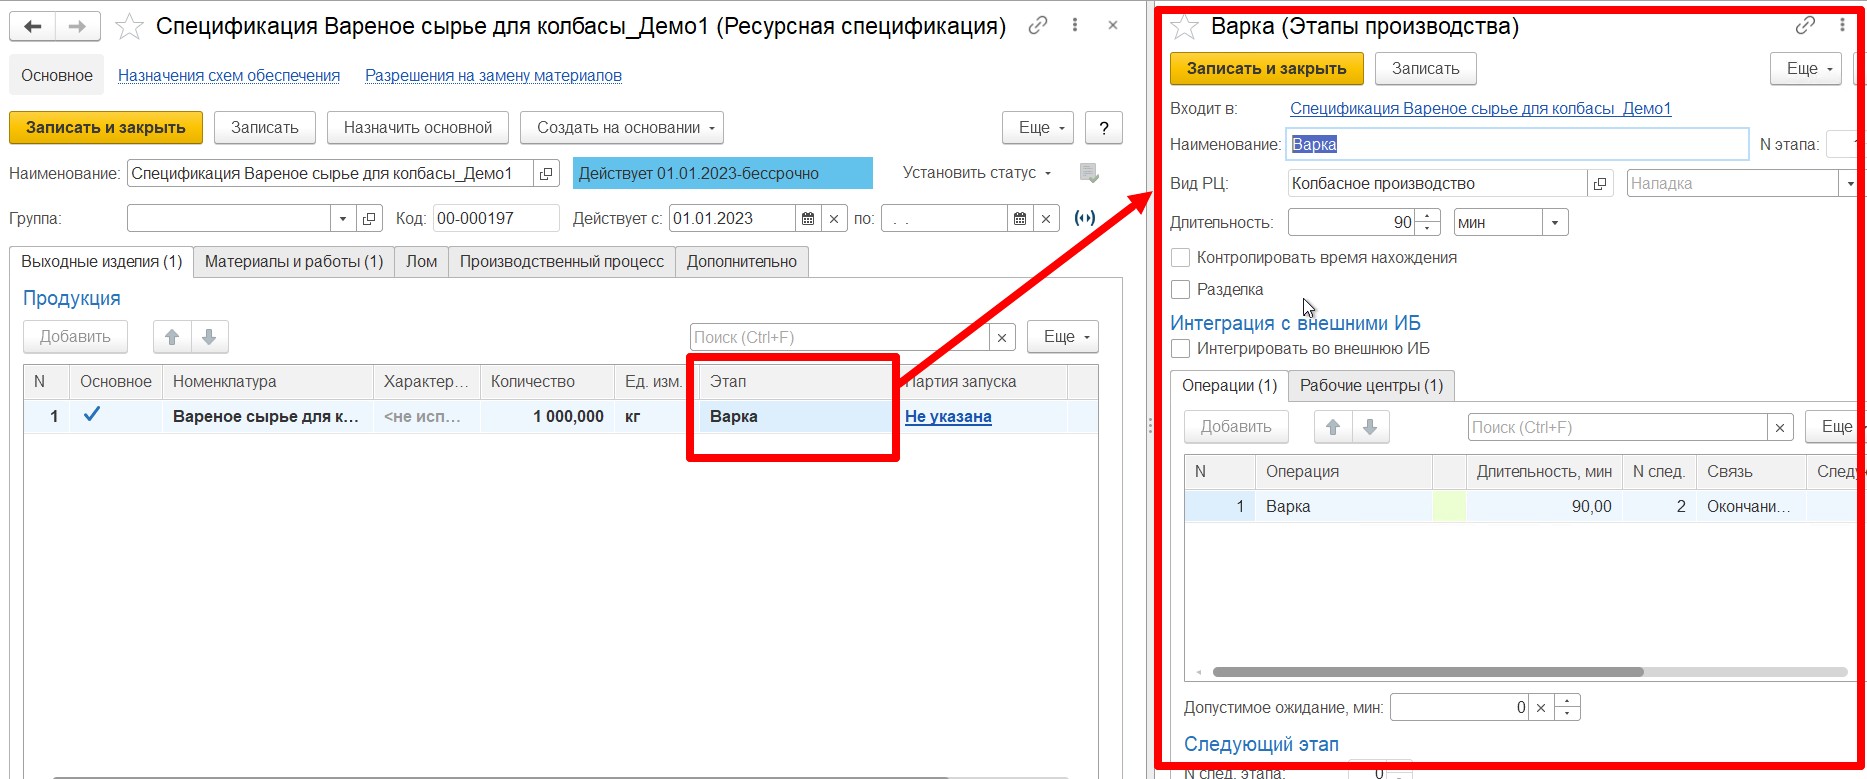This screenshot has width=1867, height=779.
Task: Click the horizontal scrollbar of the operations table
Action: coord(1427,672)
